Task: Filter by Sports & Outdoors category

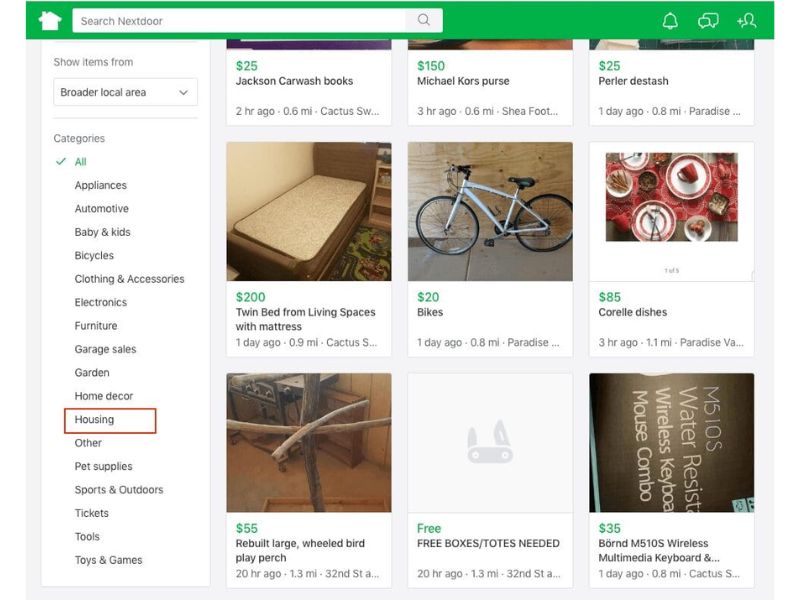Action: pos(119,490)
